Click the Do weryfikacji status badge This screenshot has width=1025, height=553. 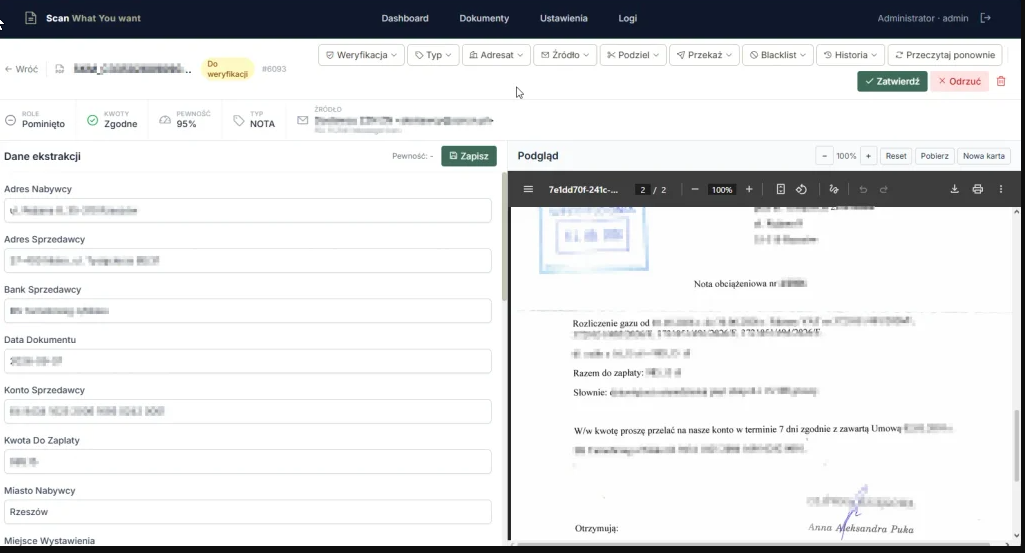[x=227, y=69]
